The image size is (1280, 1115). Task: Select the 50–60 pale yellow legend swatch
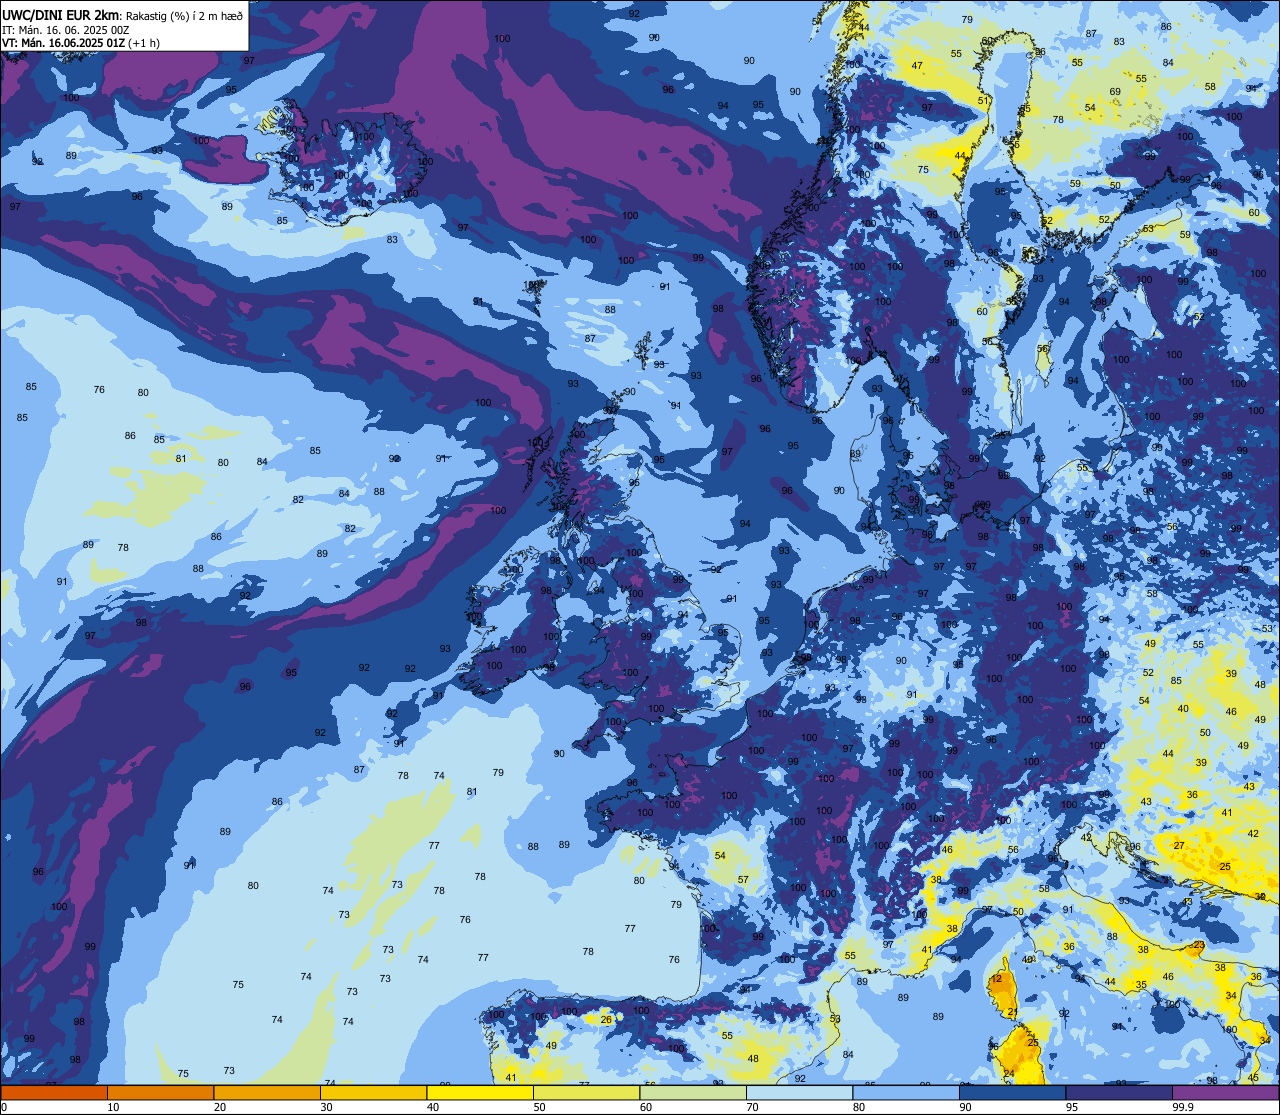586,1092
